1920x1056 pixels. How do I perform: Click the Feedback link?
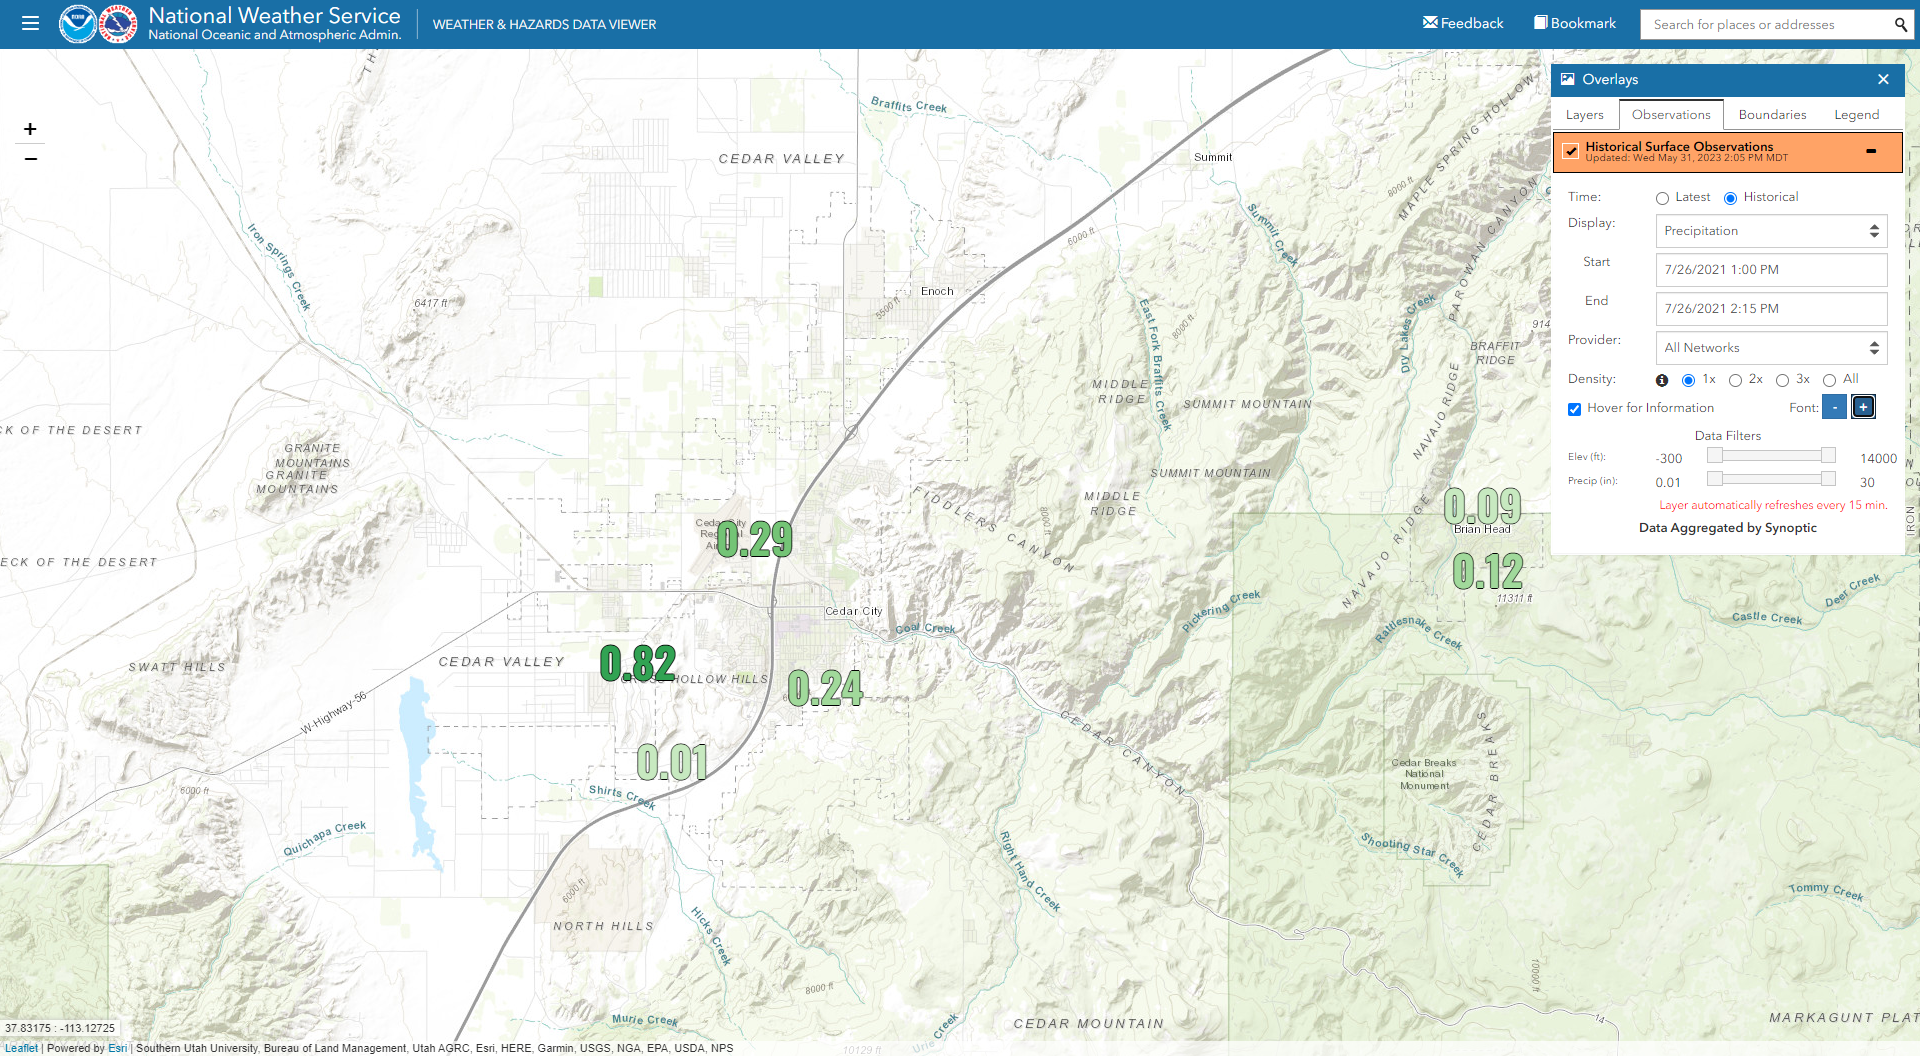coord(1463,23)
